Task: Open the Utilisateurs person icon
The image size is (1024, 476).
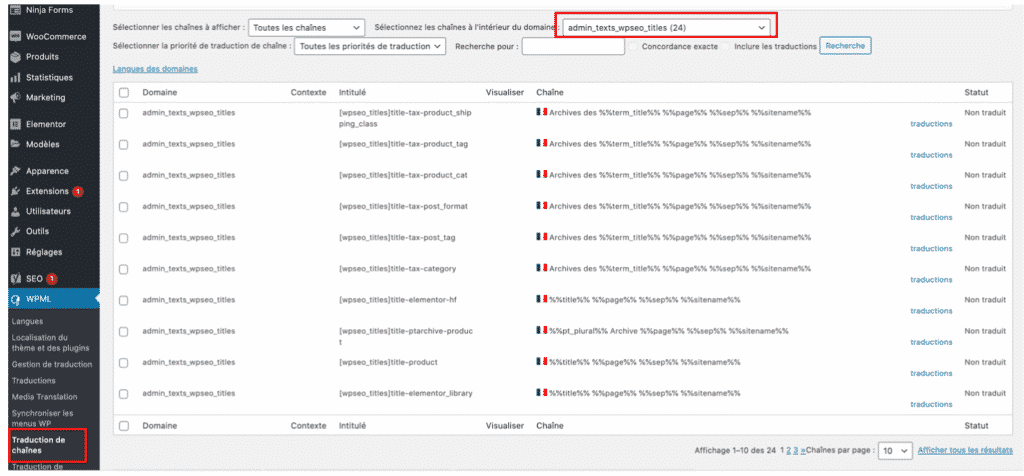Action: tap(15, 212)
